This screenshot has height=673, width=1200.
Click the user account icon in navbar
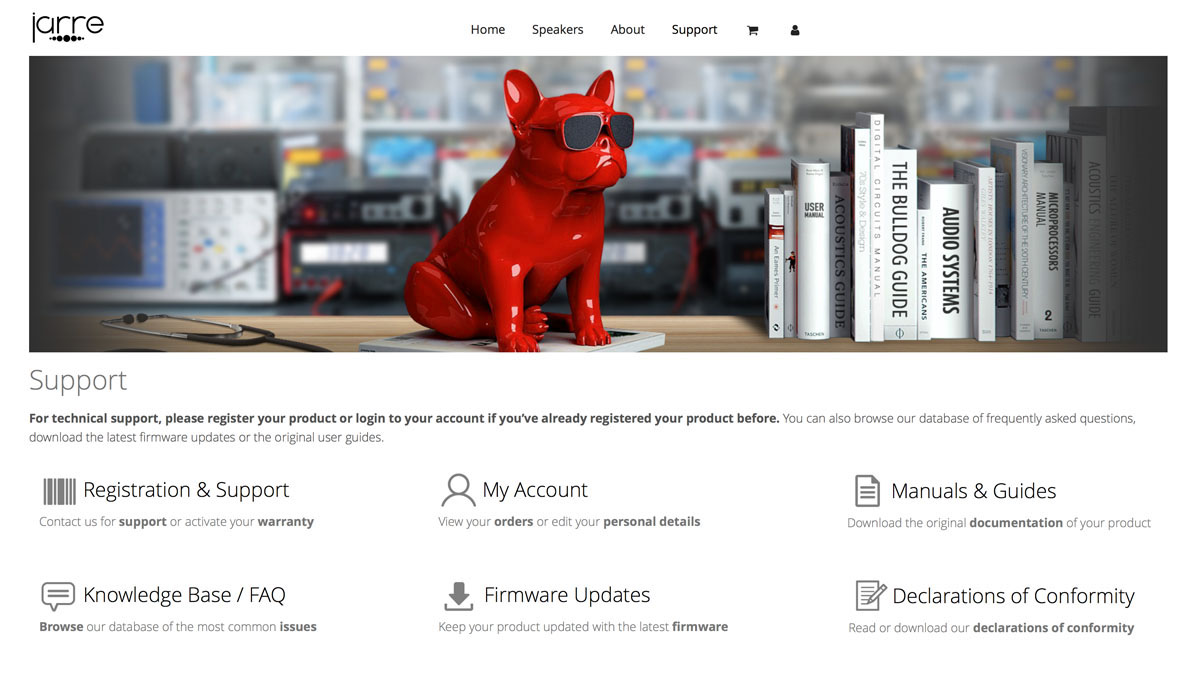pyautogui.click(x=795, y=30)
